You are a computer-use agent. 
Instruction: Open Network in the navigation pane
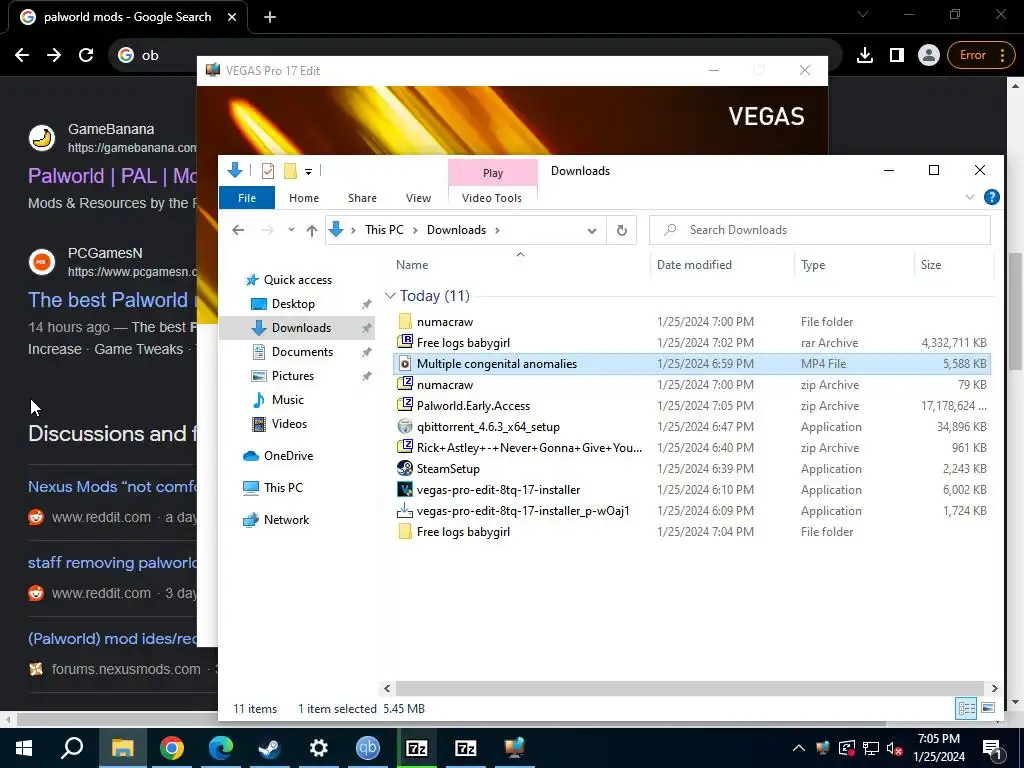[x=286, y=520]
